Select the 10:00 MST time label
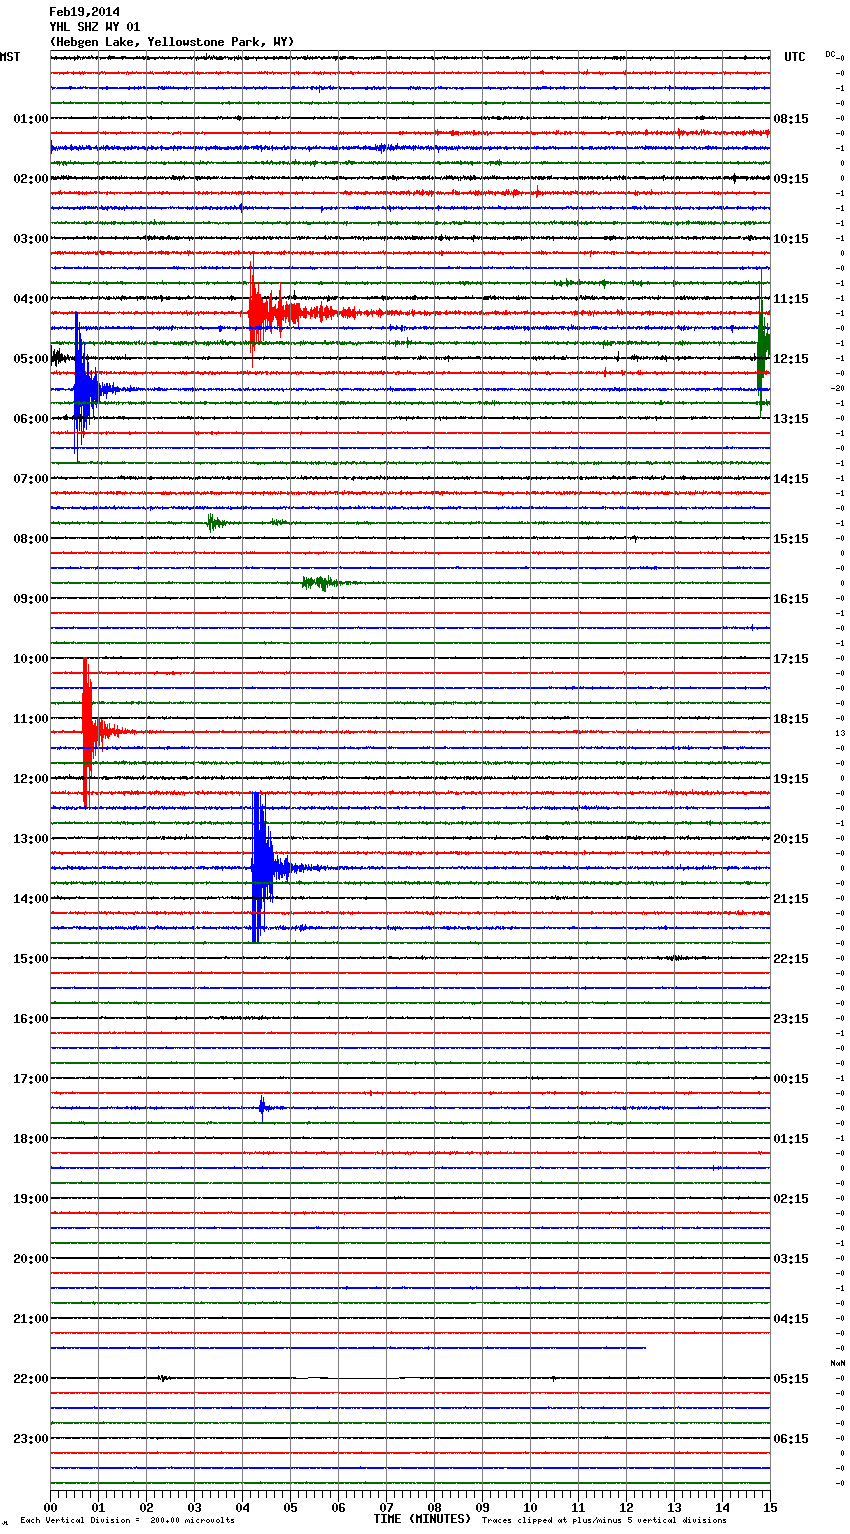Screen dimensions: 850x1534 coord(30,658)
